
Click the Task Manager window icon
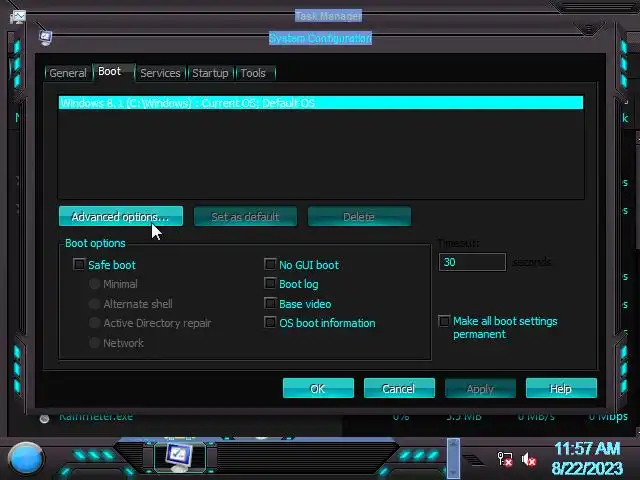click(18, 17)
